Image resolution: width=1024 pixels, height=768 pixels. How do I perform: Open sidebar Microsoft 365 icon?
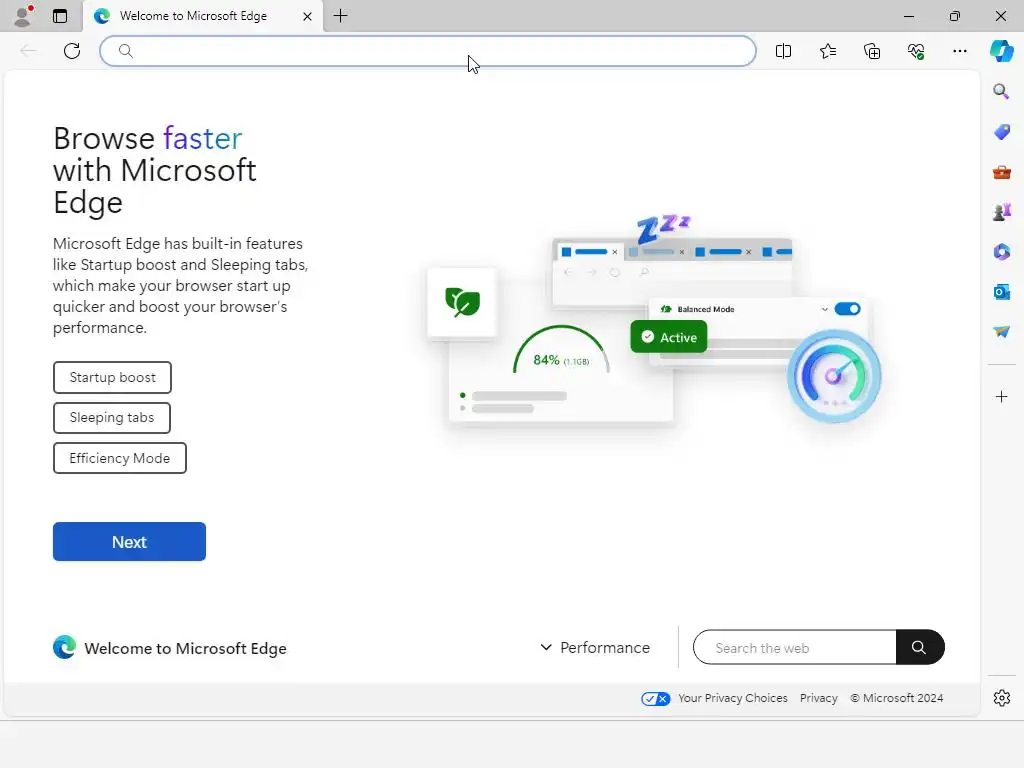(1001, 252)
